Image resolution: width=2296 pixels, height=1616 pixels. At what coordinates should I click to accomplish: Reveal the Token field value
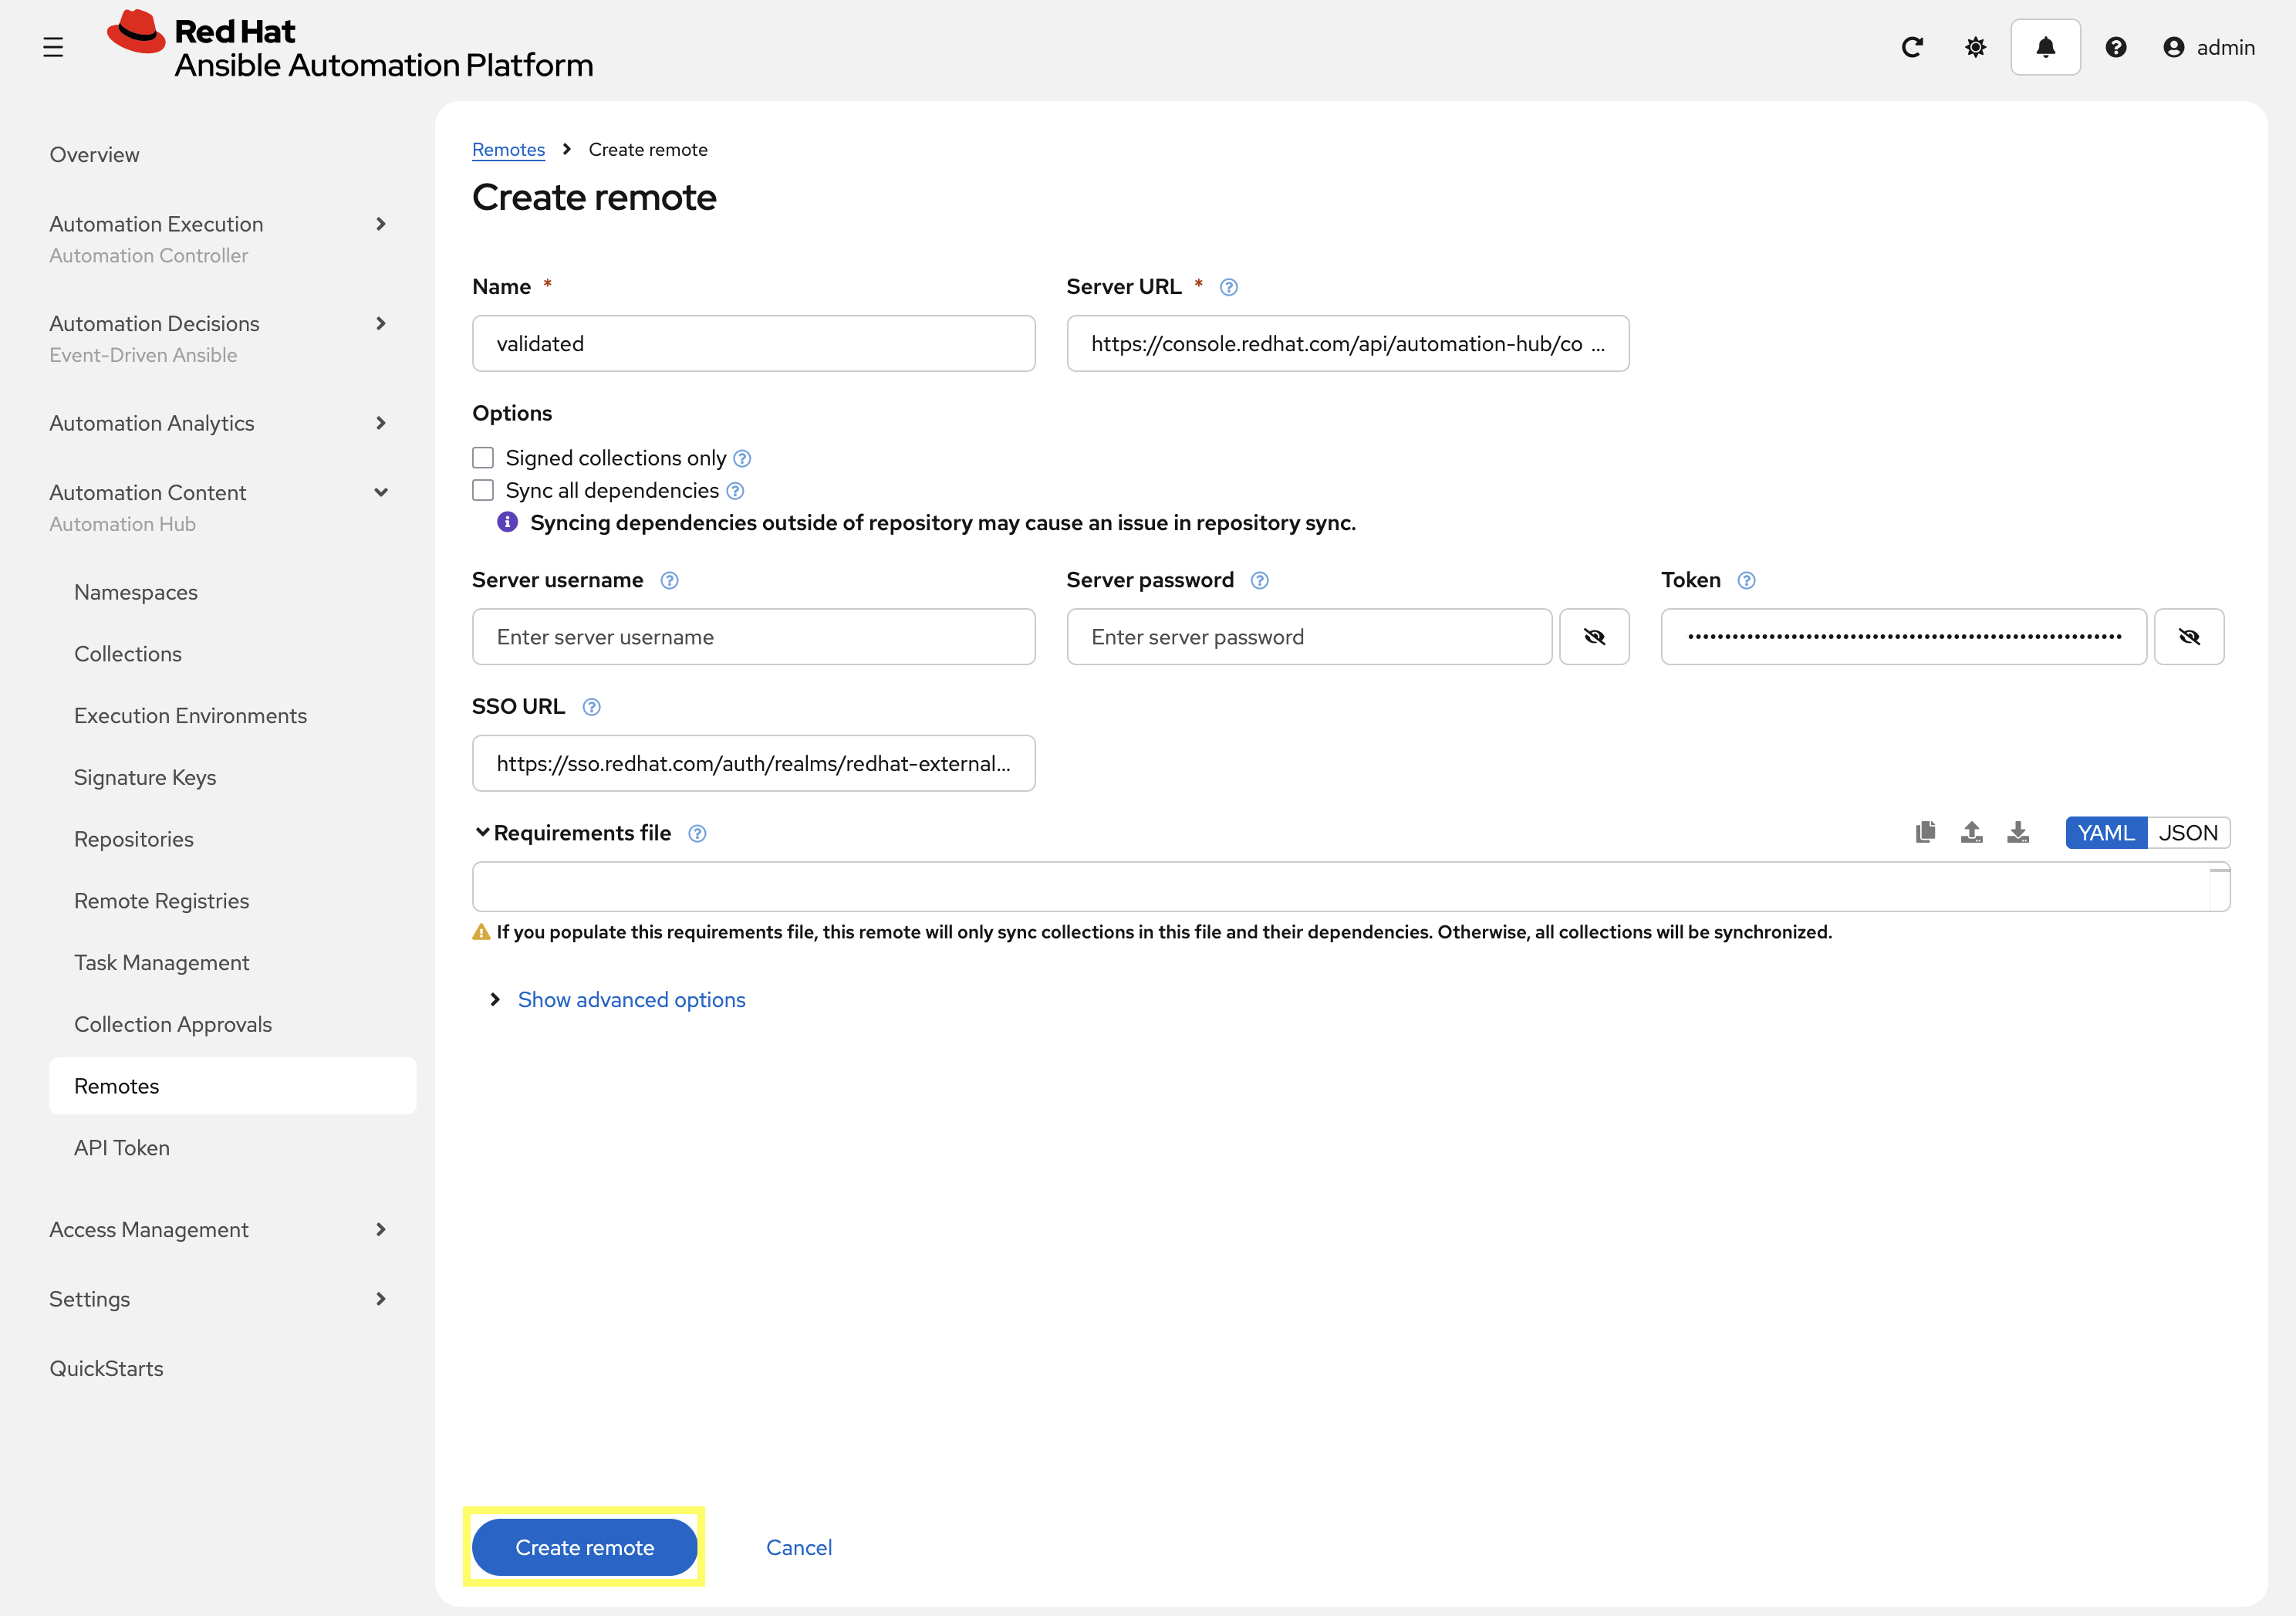[x=2188, y=637]
